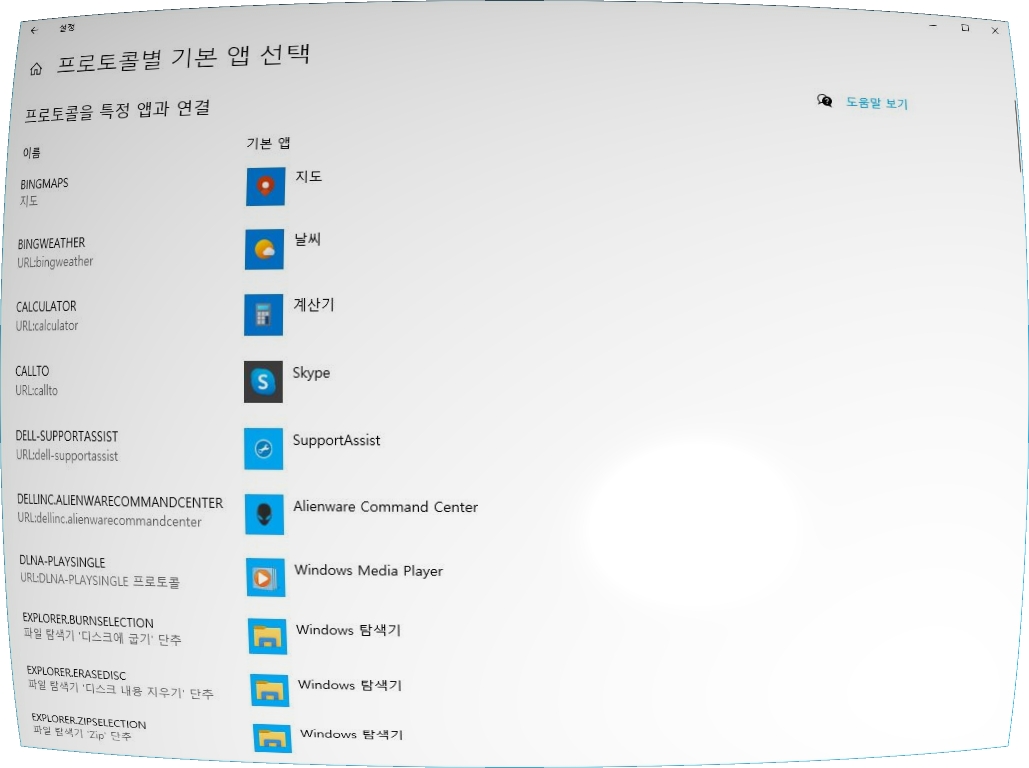Image resolution: width=1029 pixels, height=768 pixels.
Task: Click the Skype icon for CALLTO
Action: click(263, 381)
